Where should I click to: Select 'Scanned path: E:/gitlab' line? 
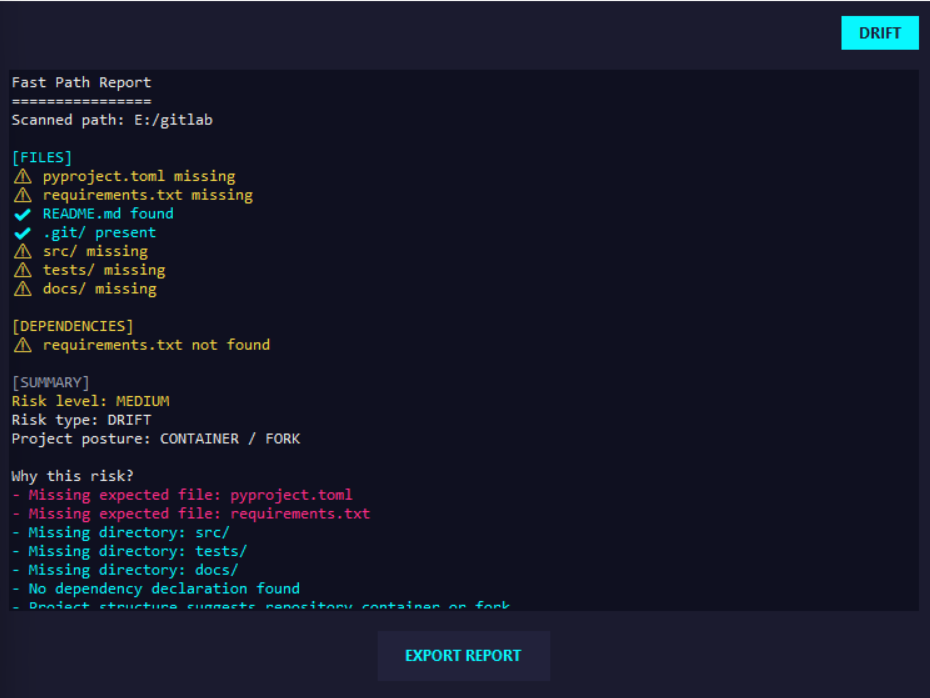coord(112,120)
